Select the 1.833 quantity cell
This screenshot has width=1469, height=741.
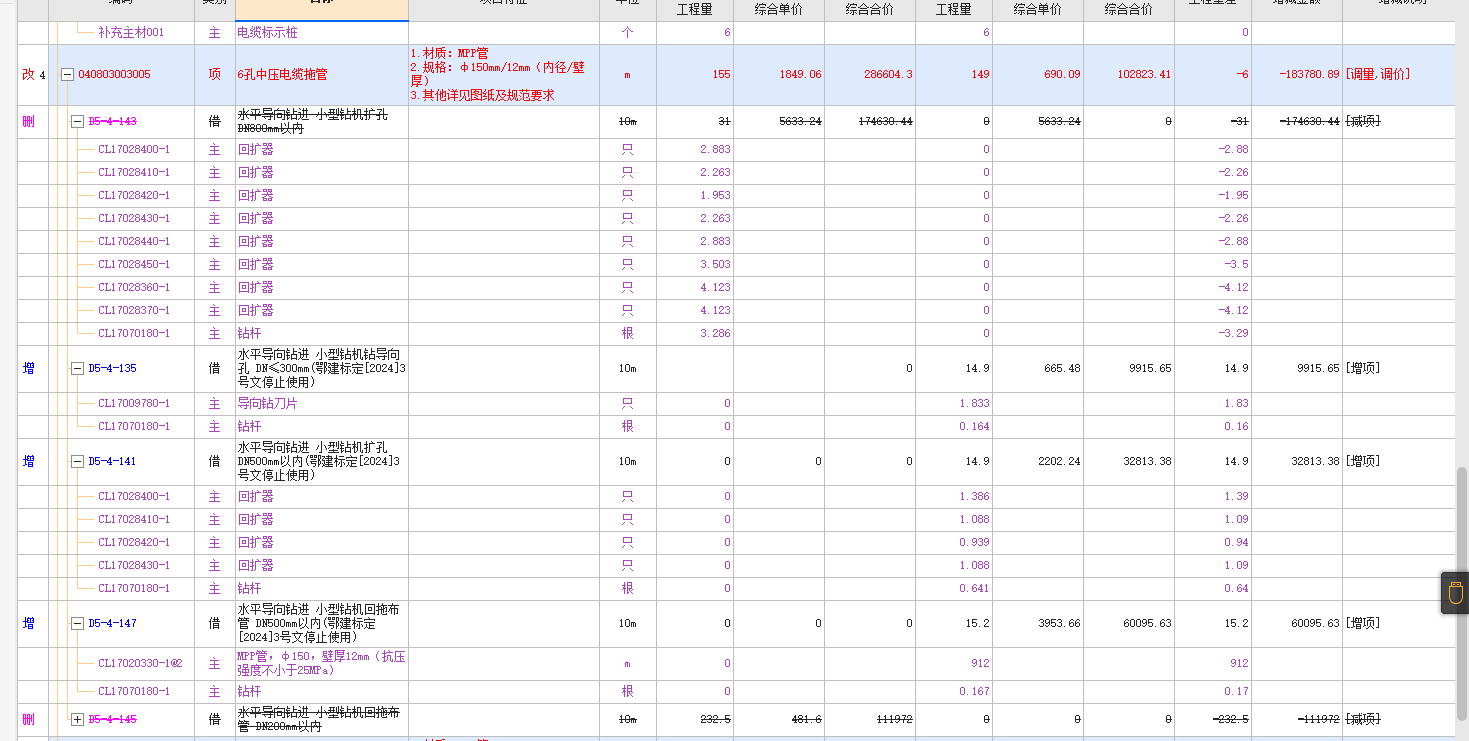point(954,404)
